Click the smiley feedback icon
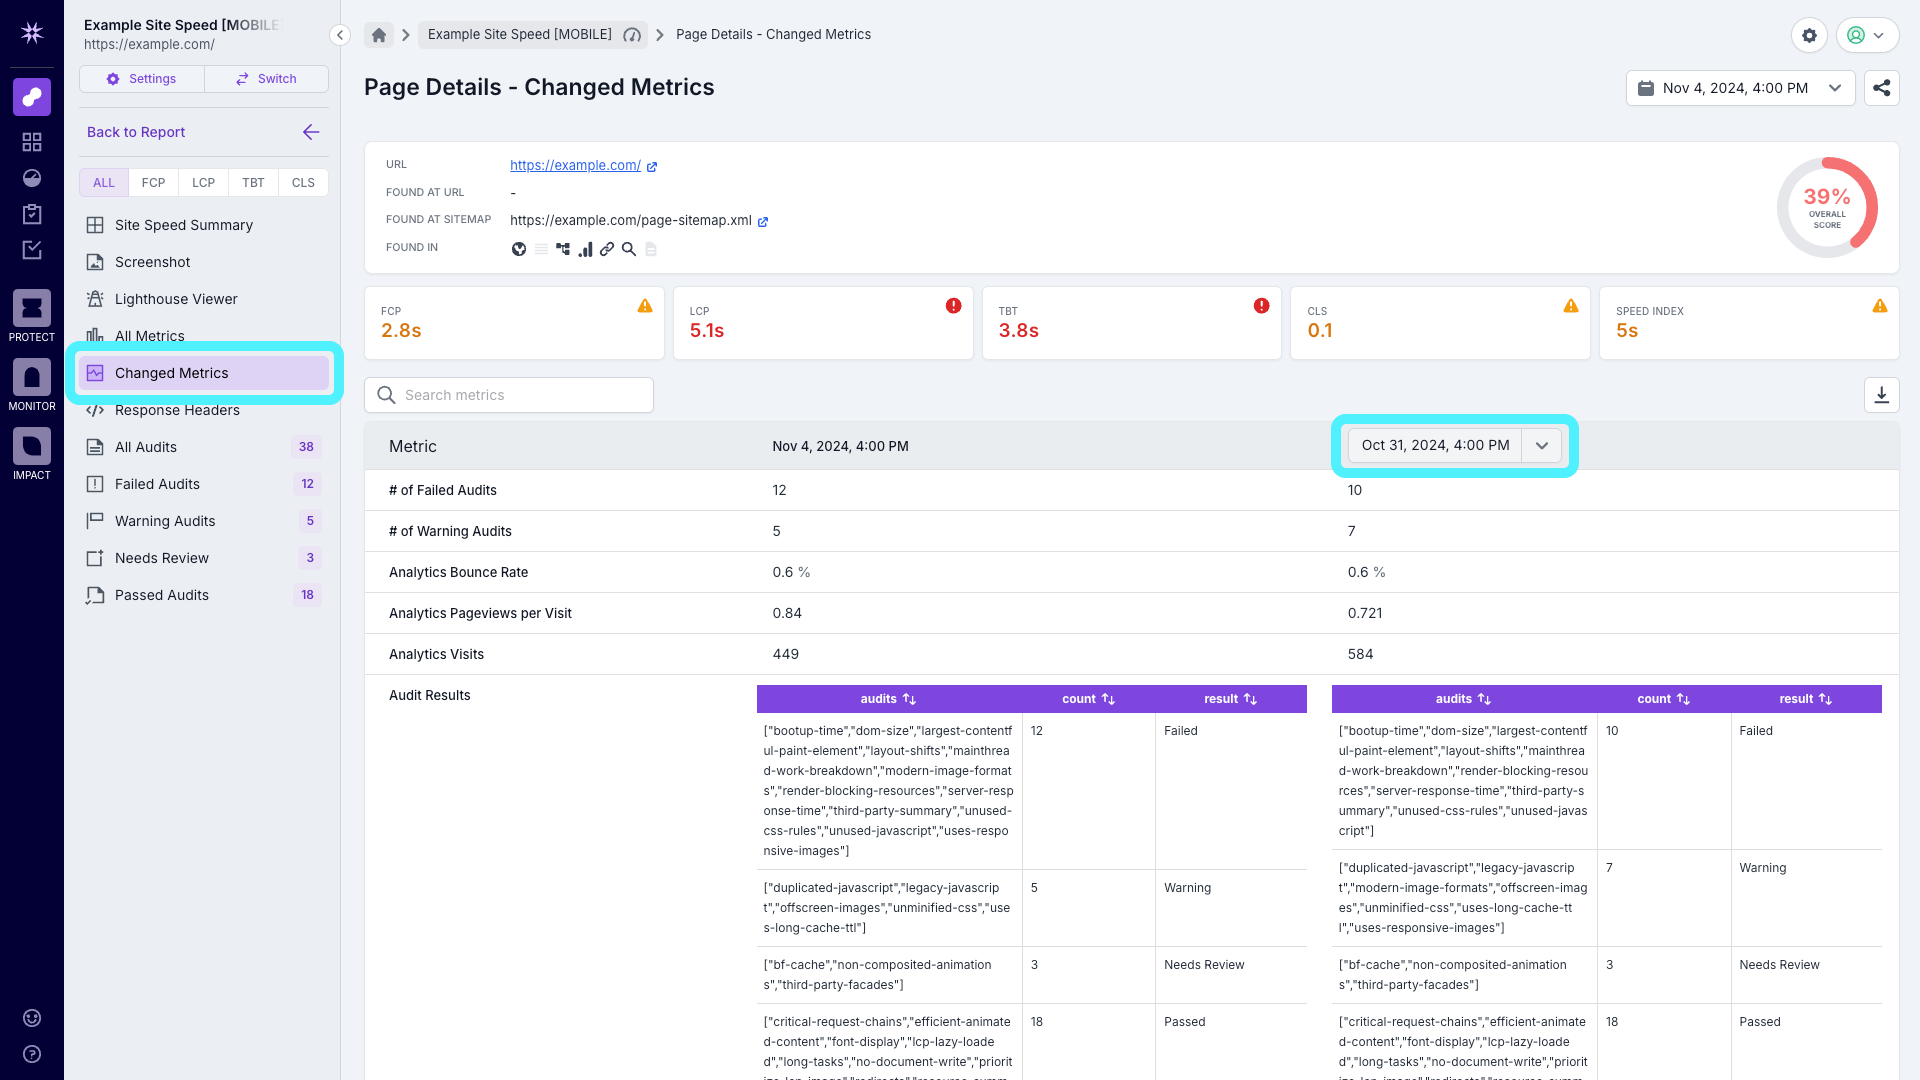This screenshot has height=1080, width=1920. 32,1018
